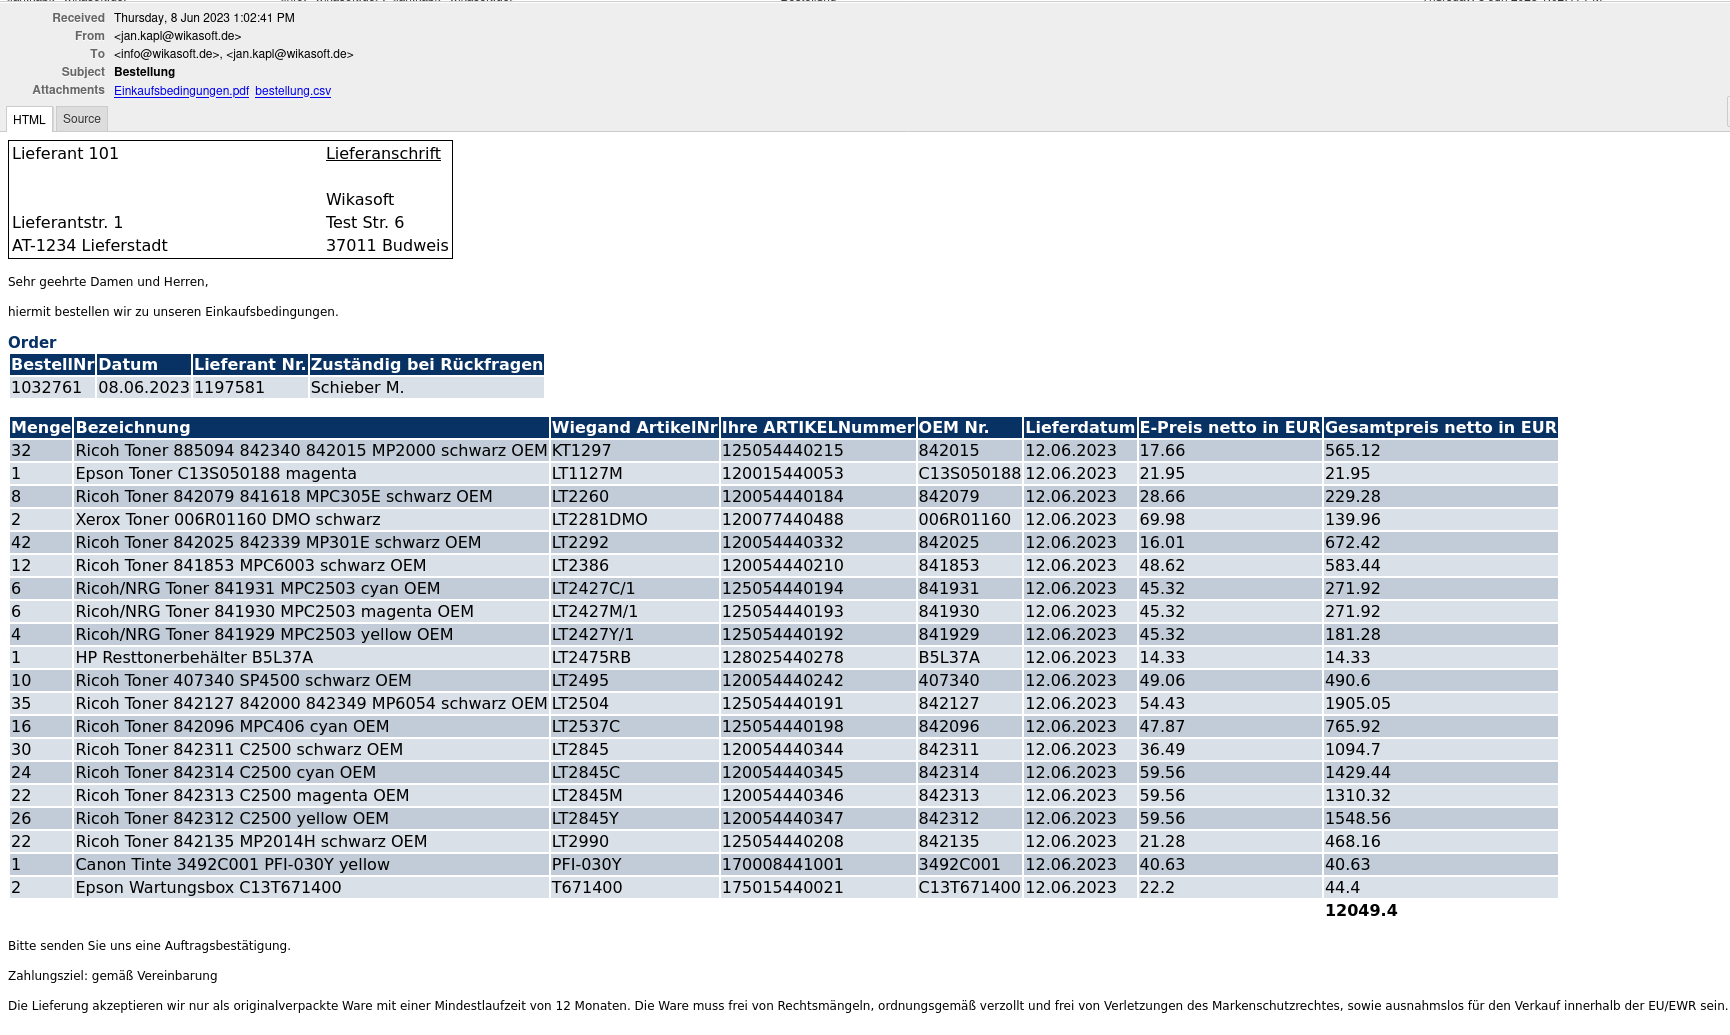Click the total sum 12049.4
Screen dimensions: 1730x1035
1360,911
